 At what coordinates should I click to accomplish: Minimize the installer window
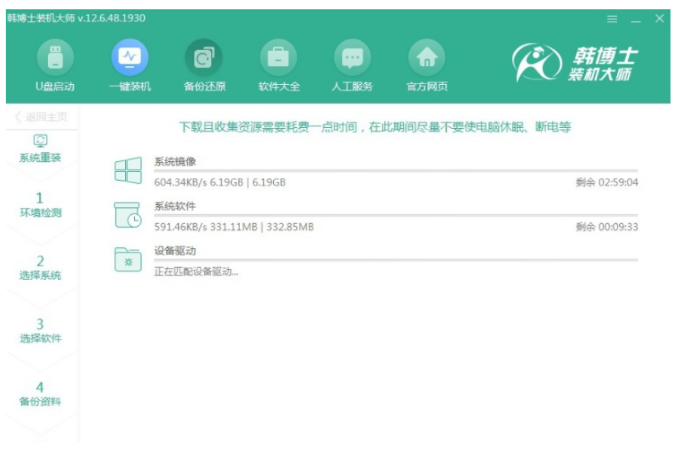coord(636,19)
